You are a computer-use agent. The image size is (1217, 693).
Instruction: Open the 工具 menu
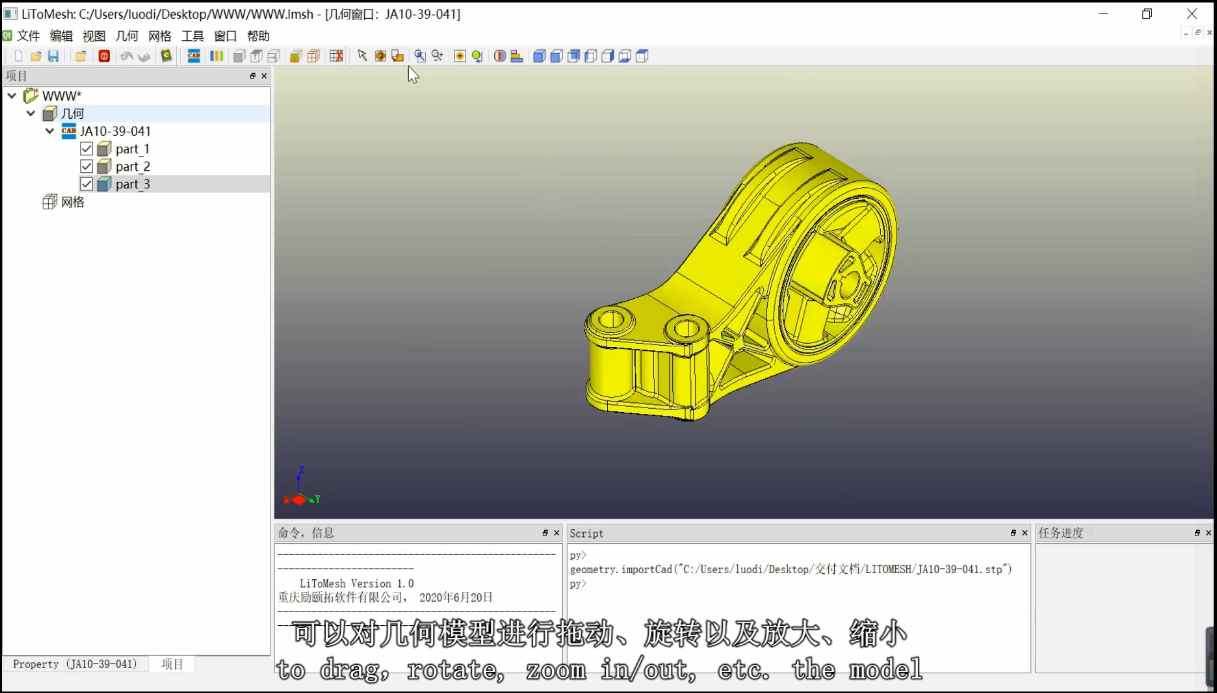coord(192,36)
